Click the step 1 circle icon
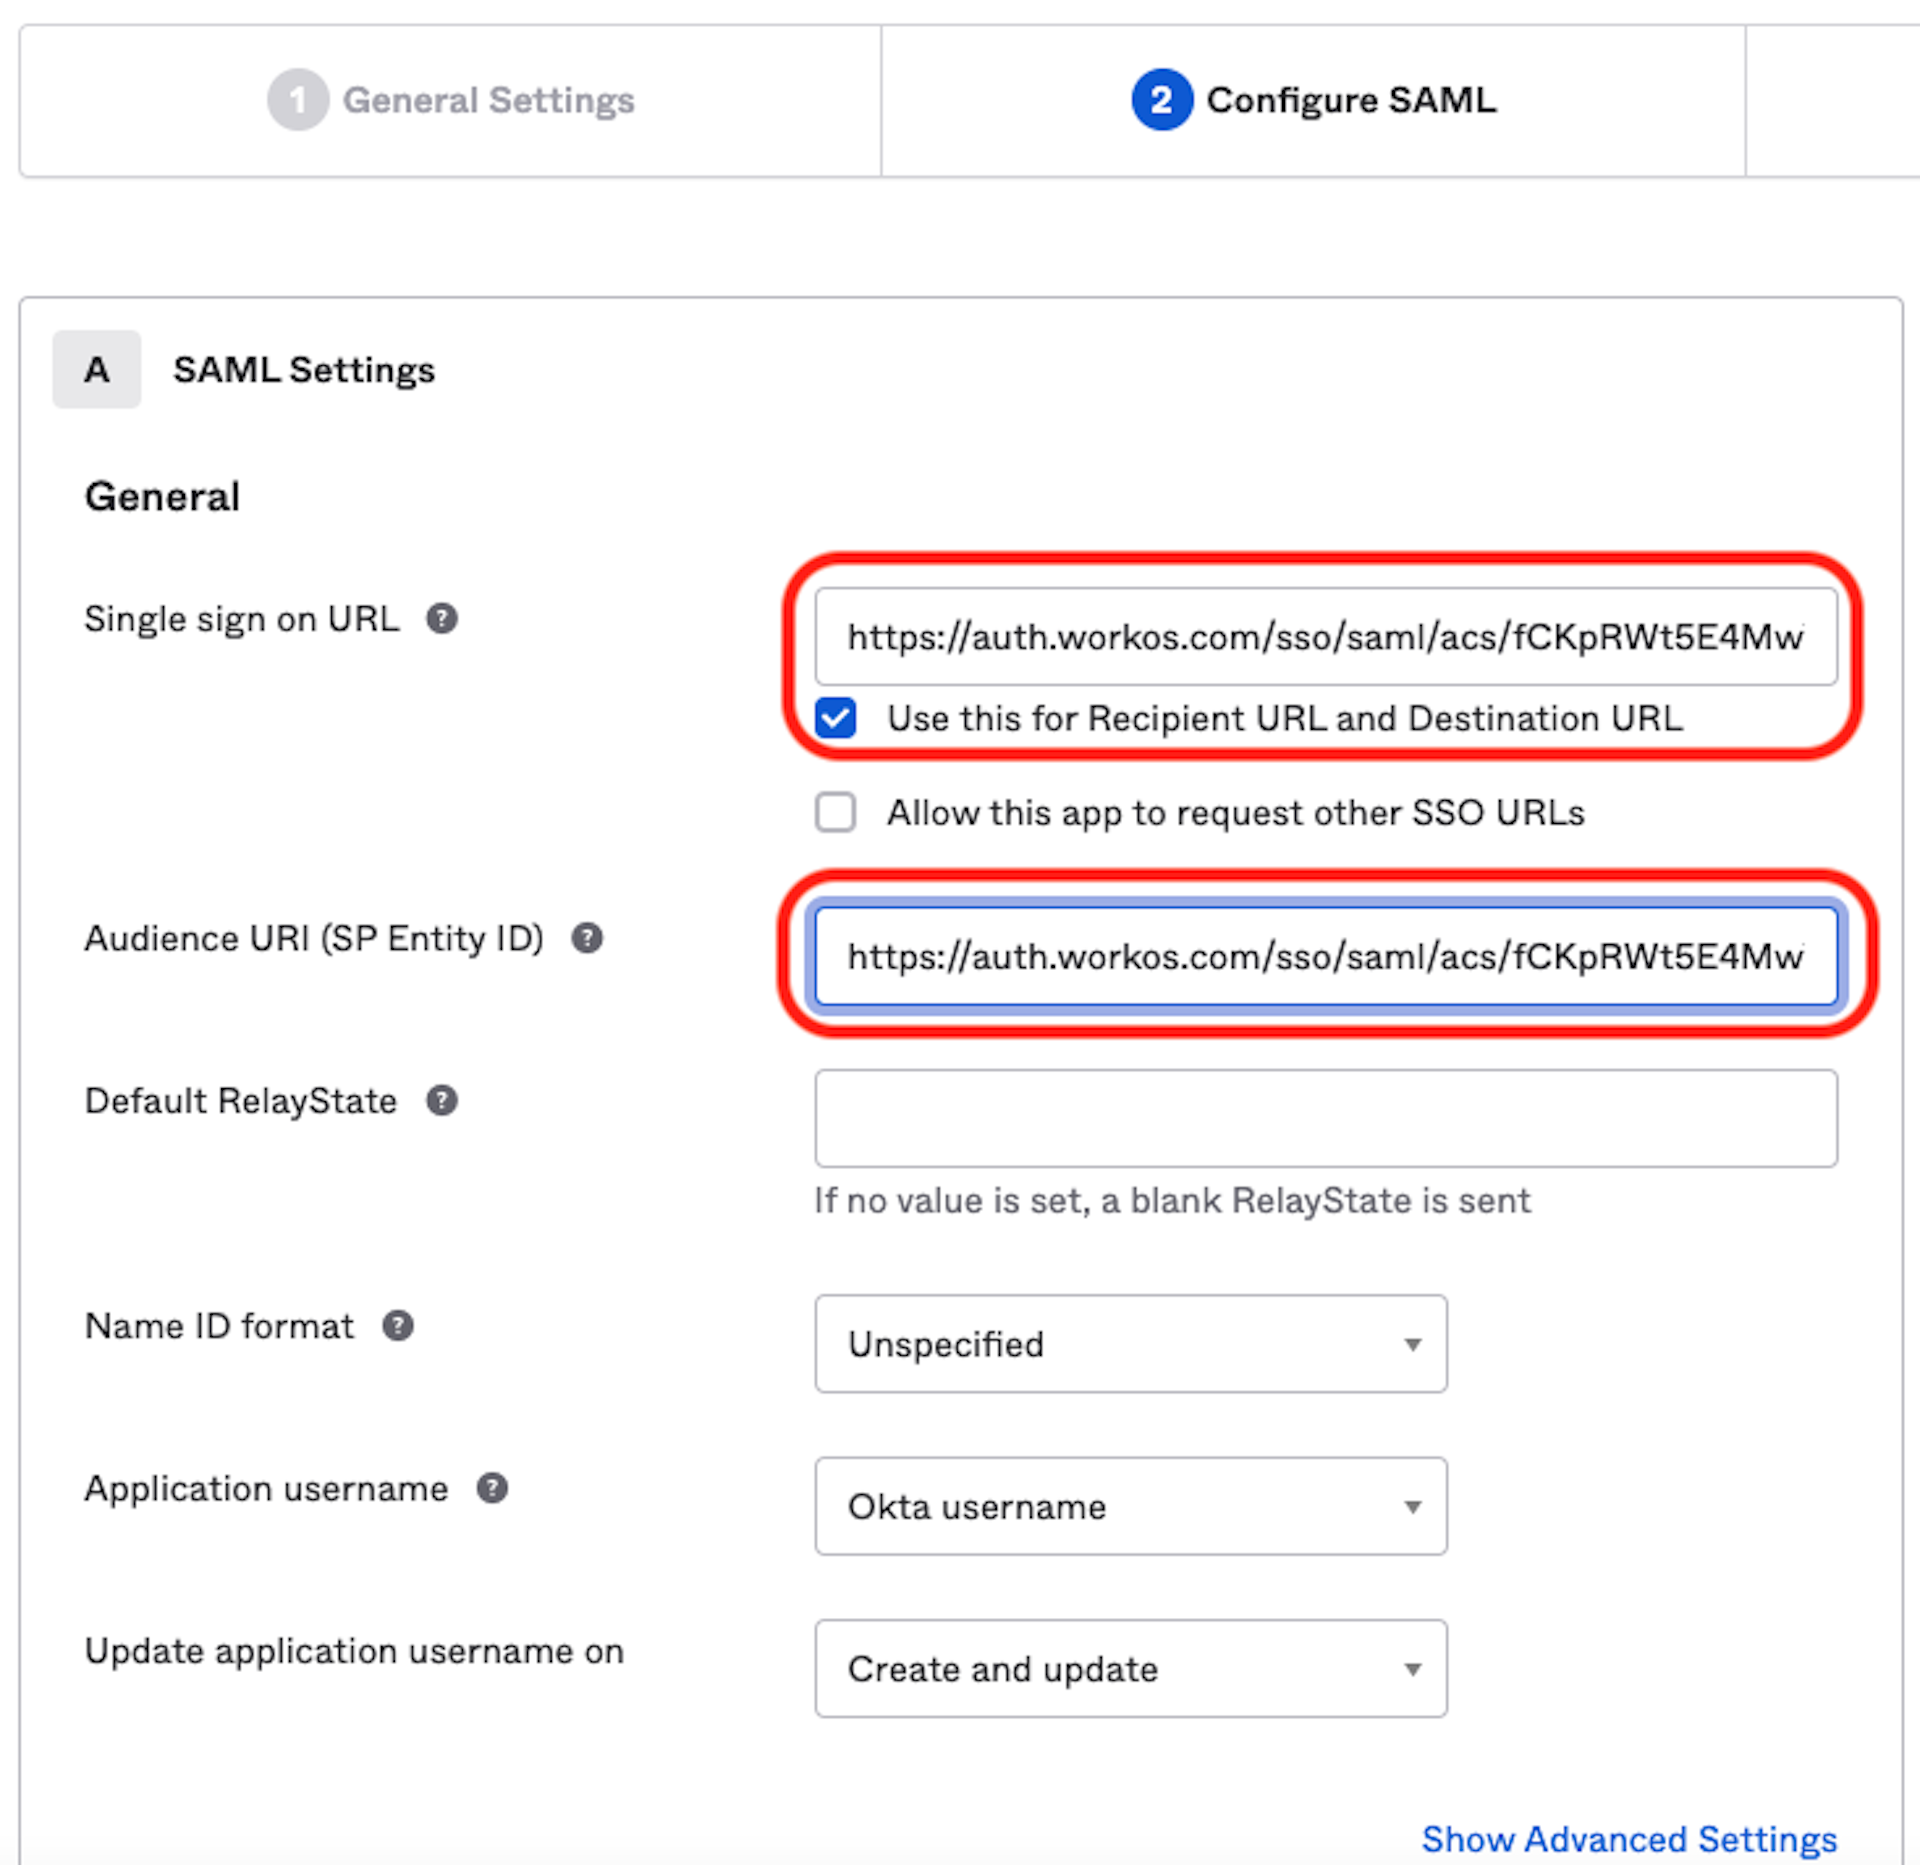The width and height of the screenshot is (1920, 1865). pyautogui.click(x=297, y=100)
